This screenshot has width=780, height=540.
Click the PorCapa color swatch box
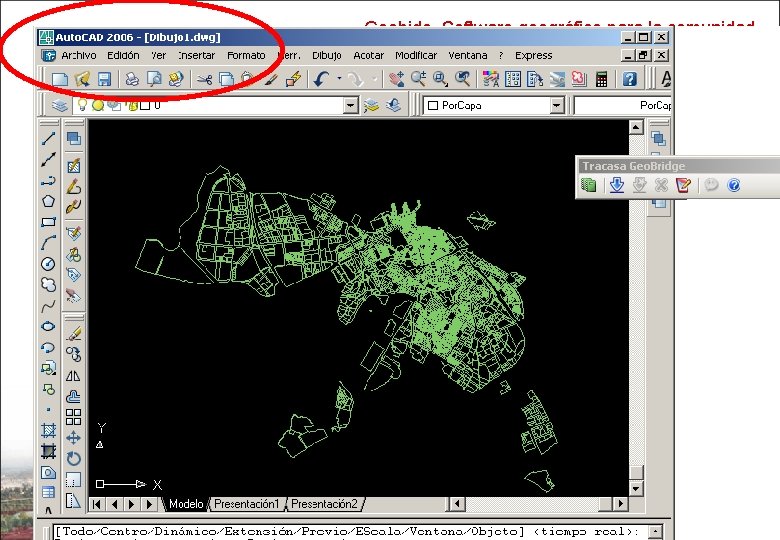433,105
